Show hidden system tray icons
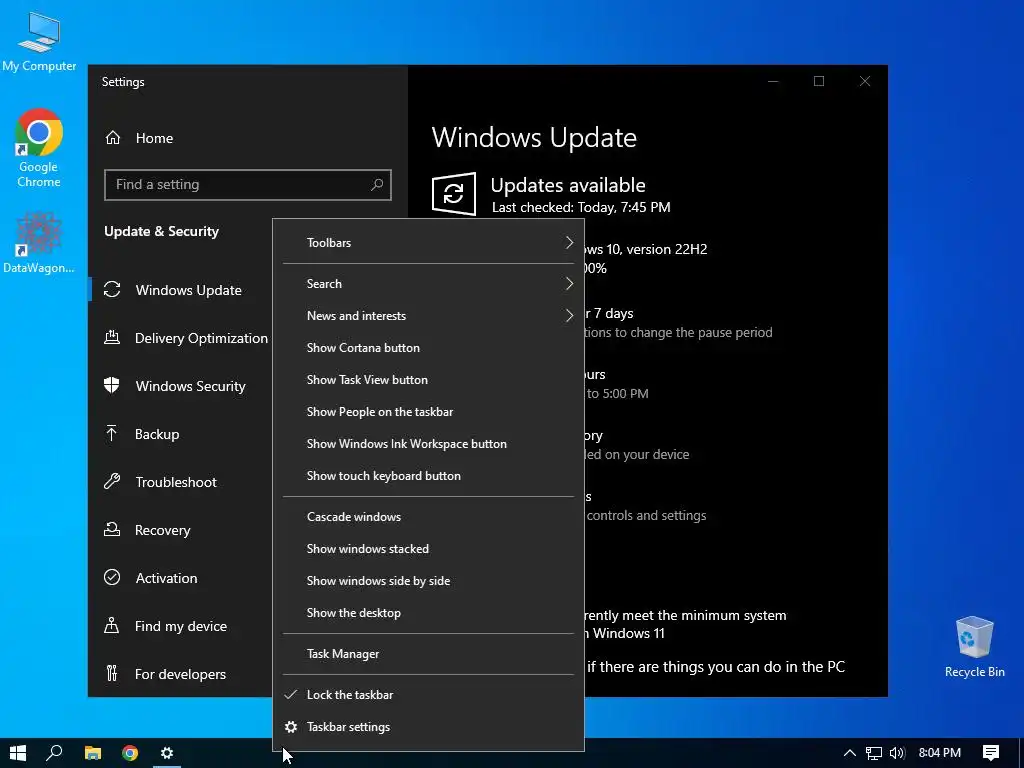Screen dimensions: 1024x768 tap(850, 753)
